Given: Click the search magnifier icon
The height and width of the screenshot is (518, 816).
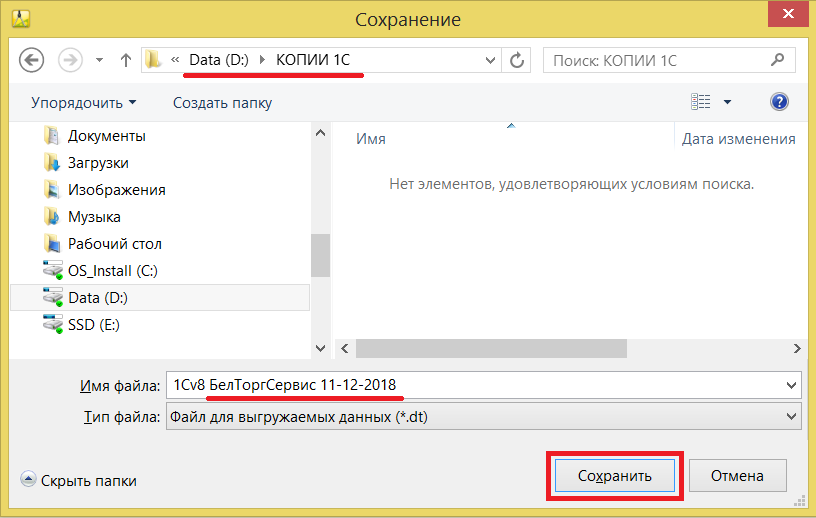Looking at the screenshot, I should tap(777, 60).
